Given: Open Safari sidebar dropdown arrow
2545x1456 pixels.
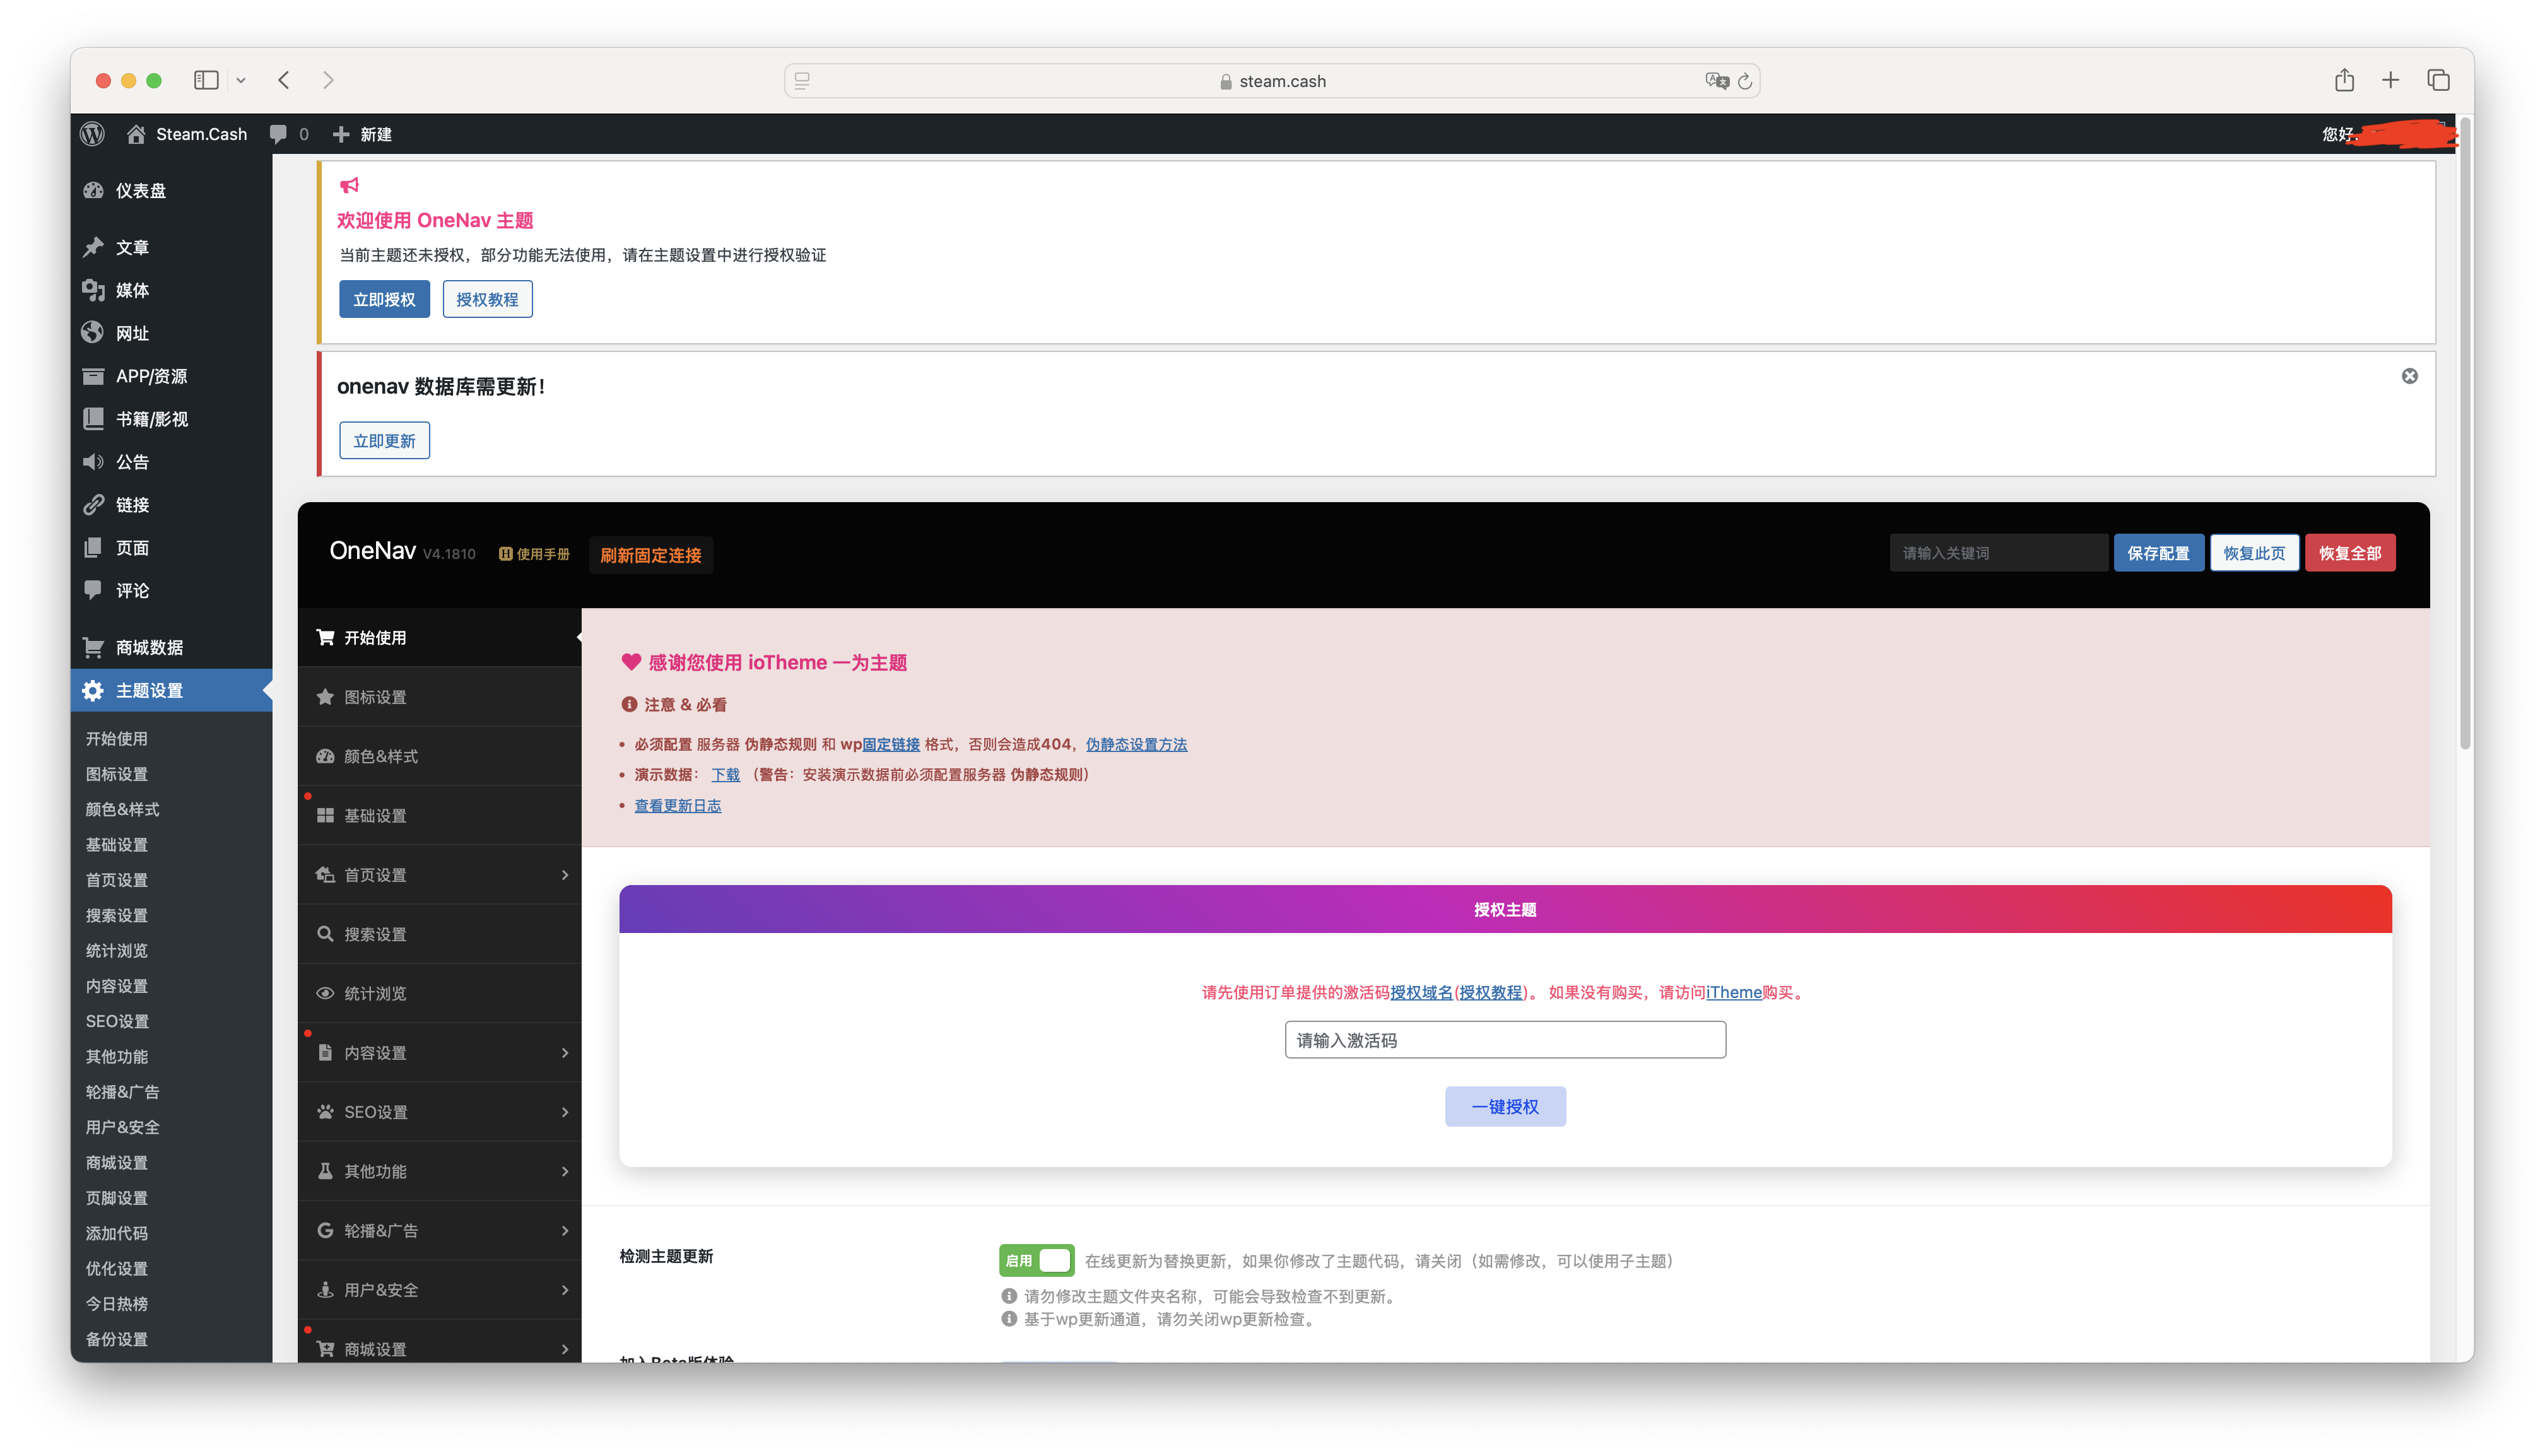Looking at the screenshot, I should click(x=241, y=80).
